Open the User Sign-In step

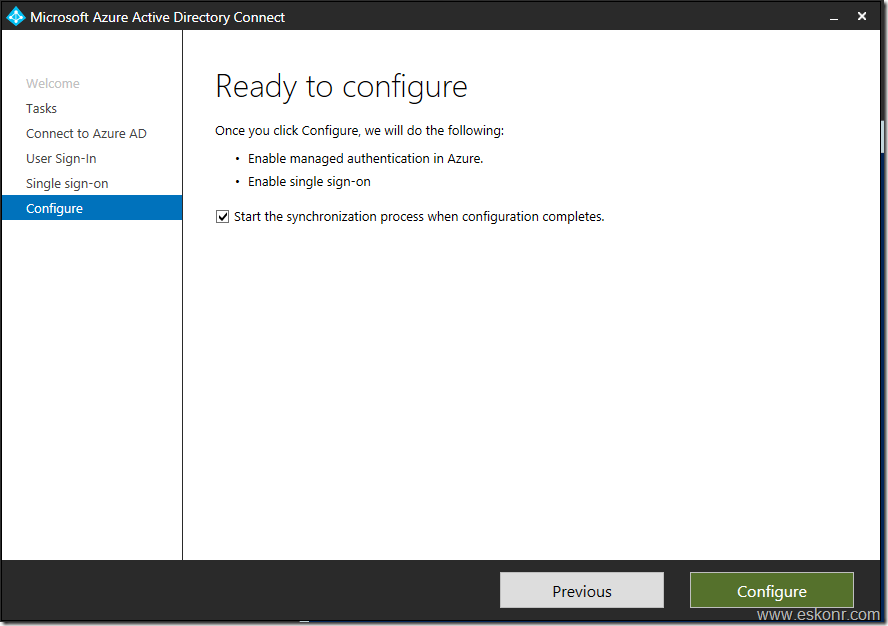61,158
